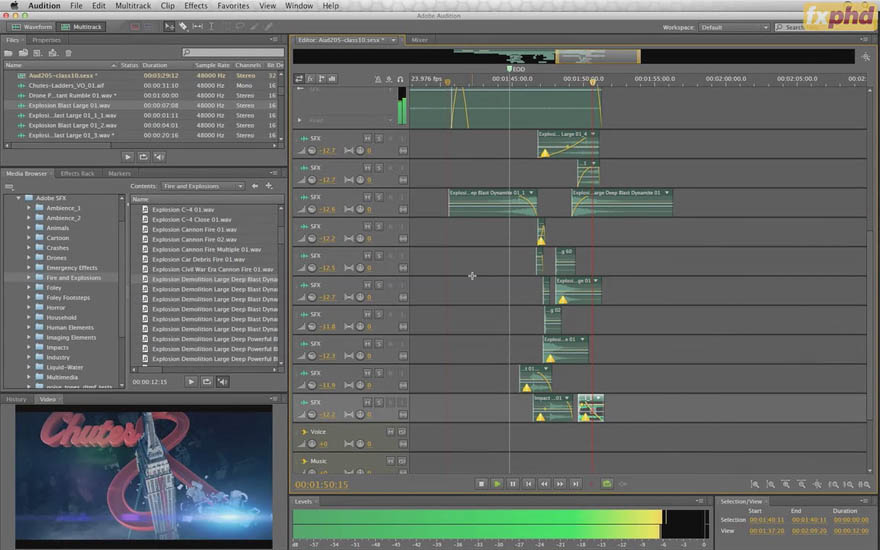Viewport: 880px width, 550px height.
Task: Click the volume knob on the -12.3 SFX track
Action: [311, 356]
